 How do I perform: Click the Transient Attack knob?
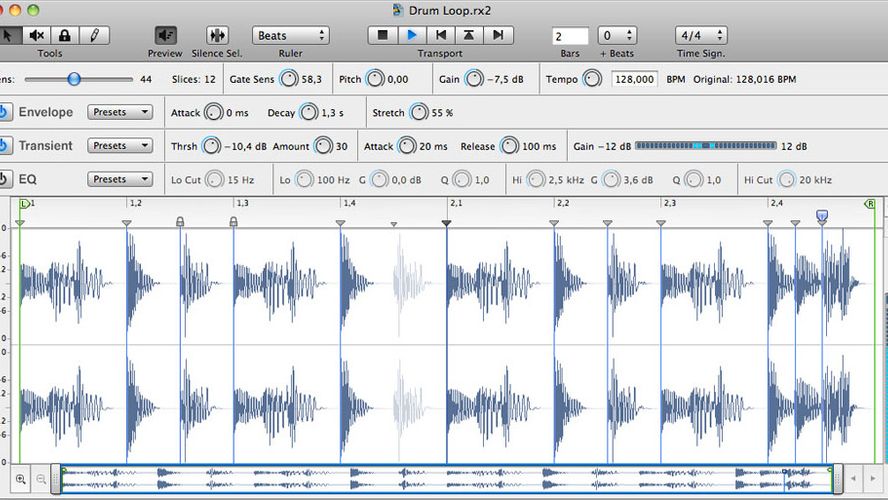(x=407, y=146)
